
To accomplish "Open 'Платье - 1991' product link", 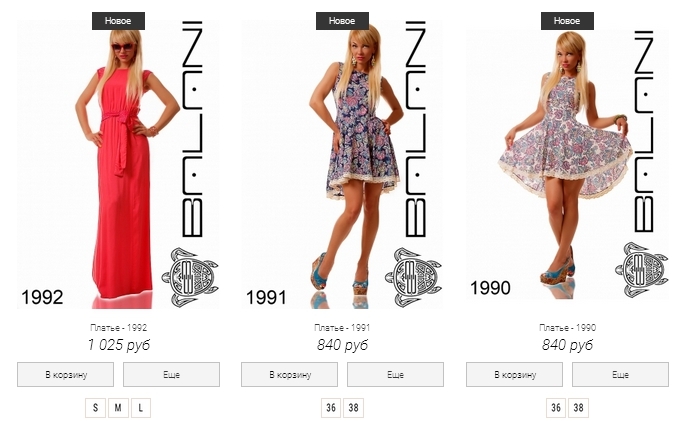I will tap(342, 328).
